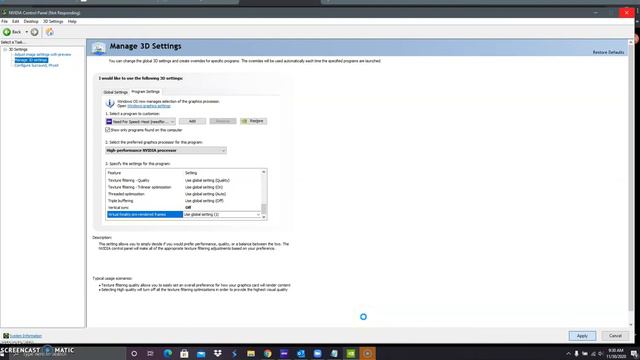
Task: Click the info icon beside the Windows OS notice
Action: tap(110, 103)
